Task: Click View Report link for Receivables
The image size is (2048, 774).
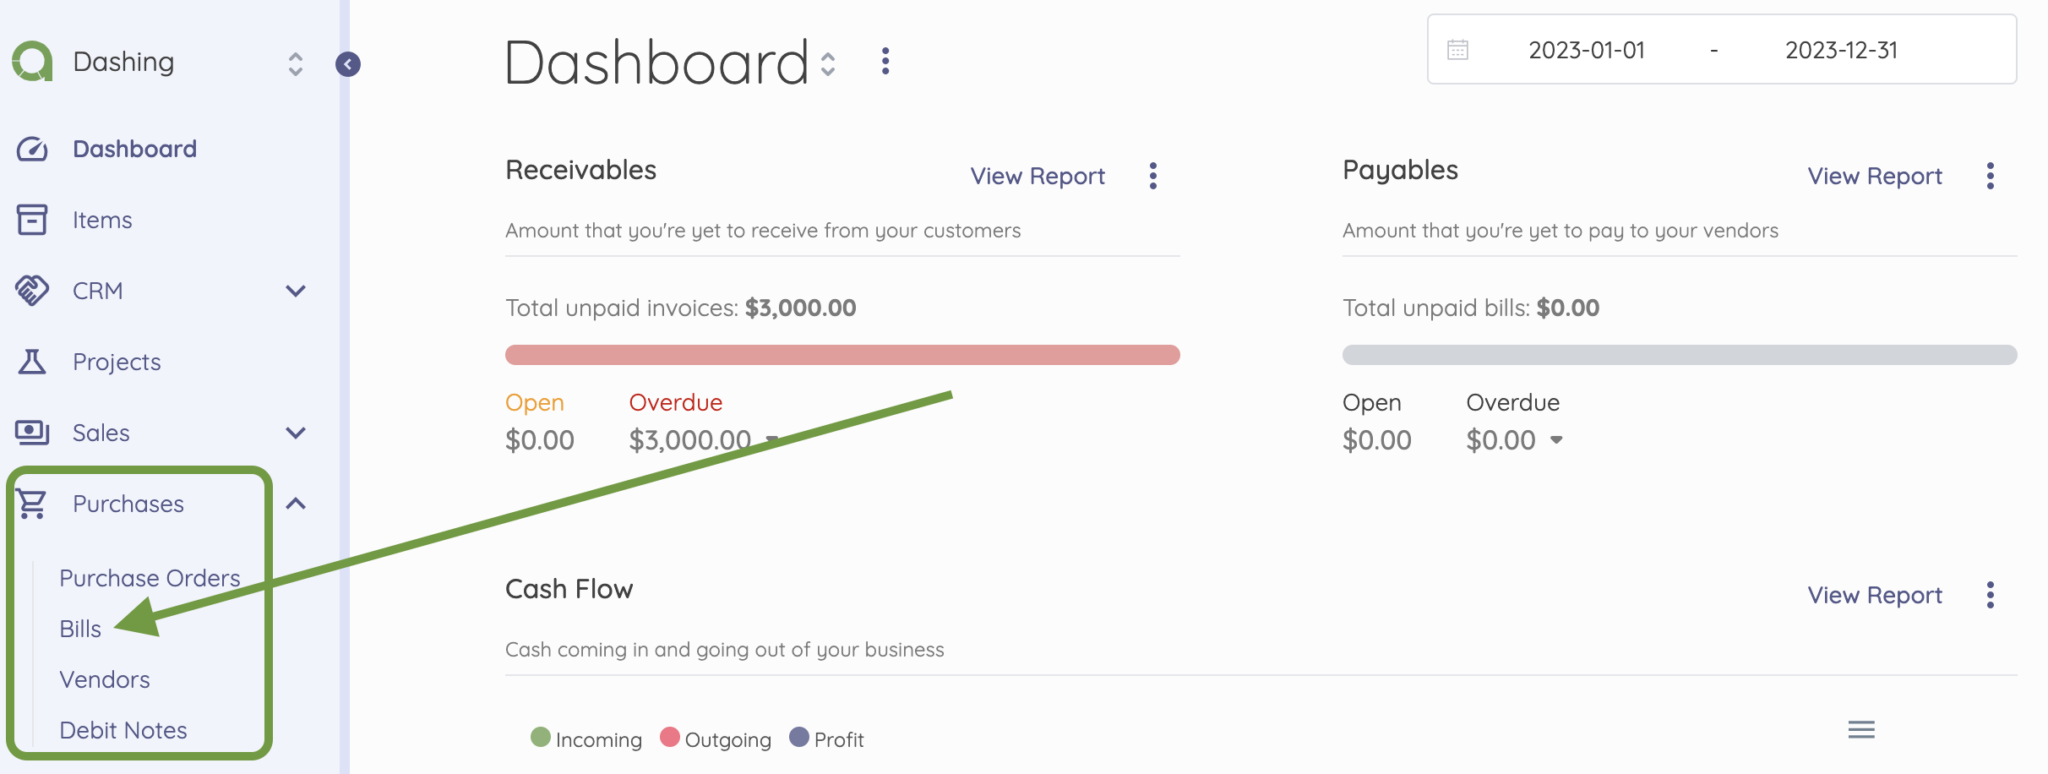Action: tap(1037, 176)
